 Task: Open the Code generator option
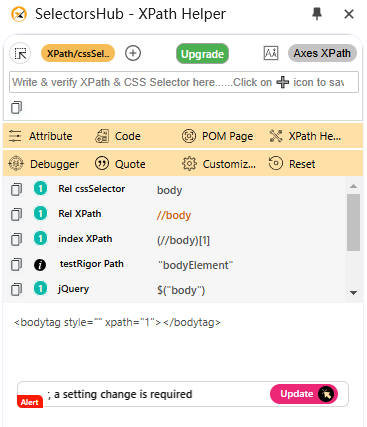click(118, 136)
